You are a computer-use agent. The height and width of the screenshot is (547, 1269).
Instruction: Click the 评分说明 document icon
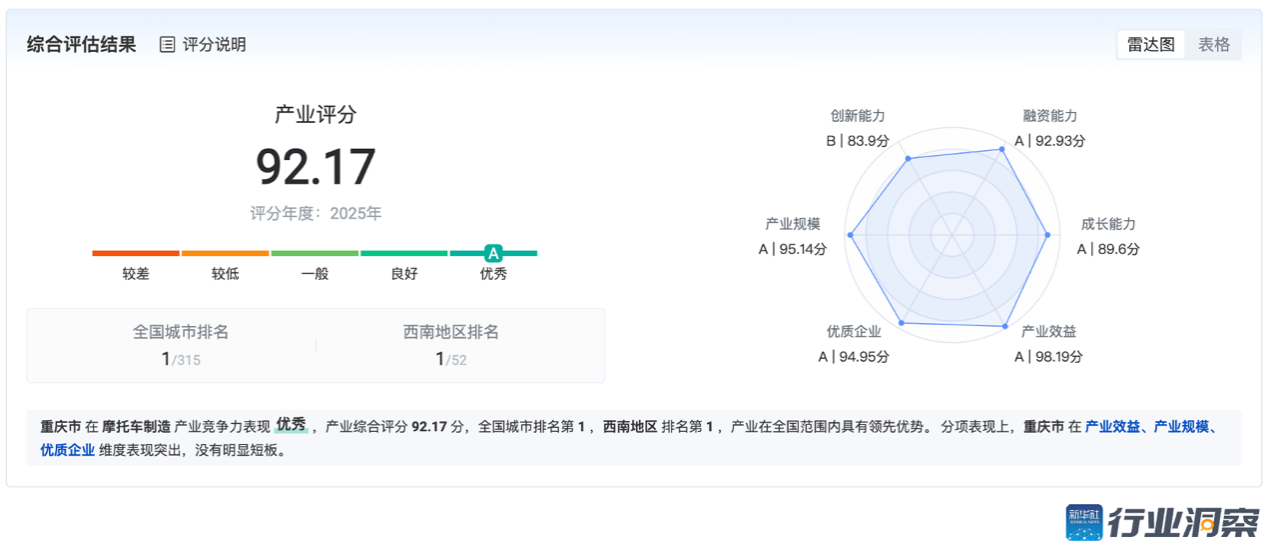[168, 45]
